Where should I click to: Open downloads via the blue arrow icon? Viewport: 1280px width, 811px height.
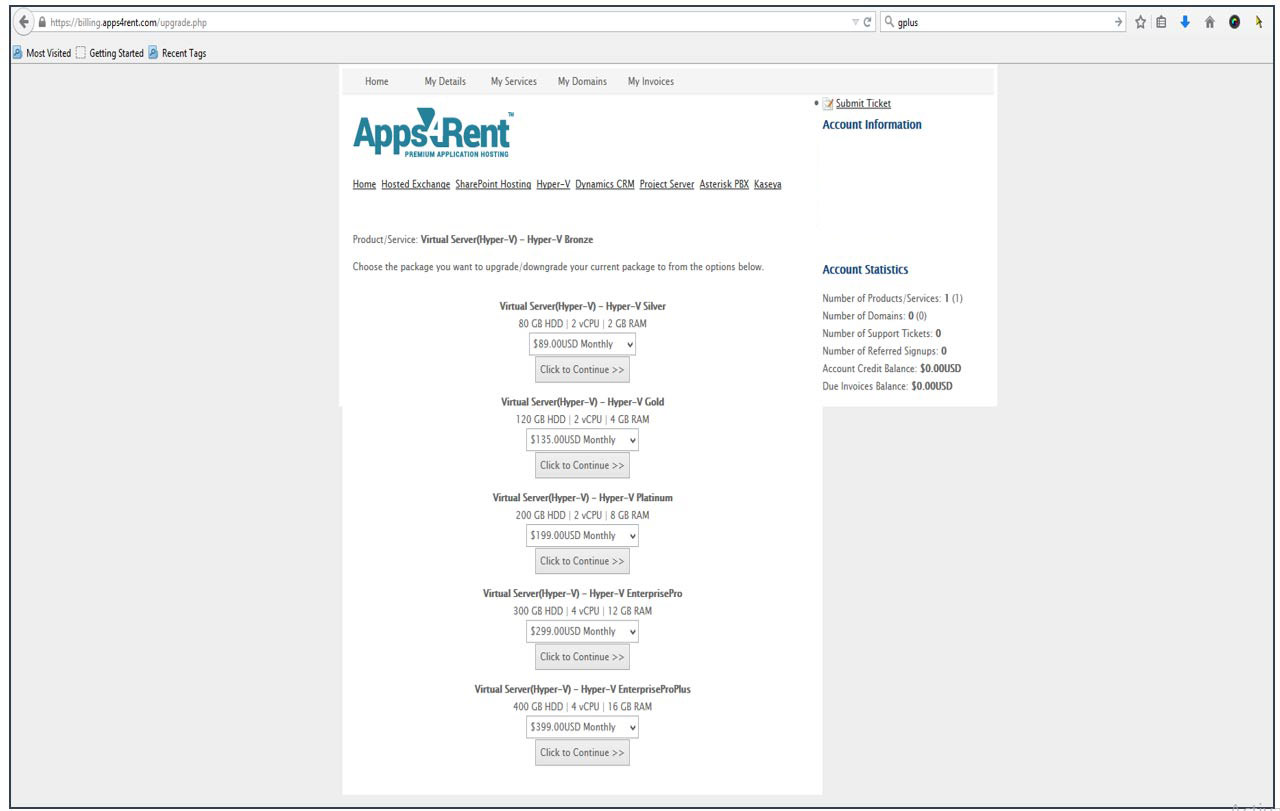pyautogui.click(x=1185, y=22)
